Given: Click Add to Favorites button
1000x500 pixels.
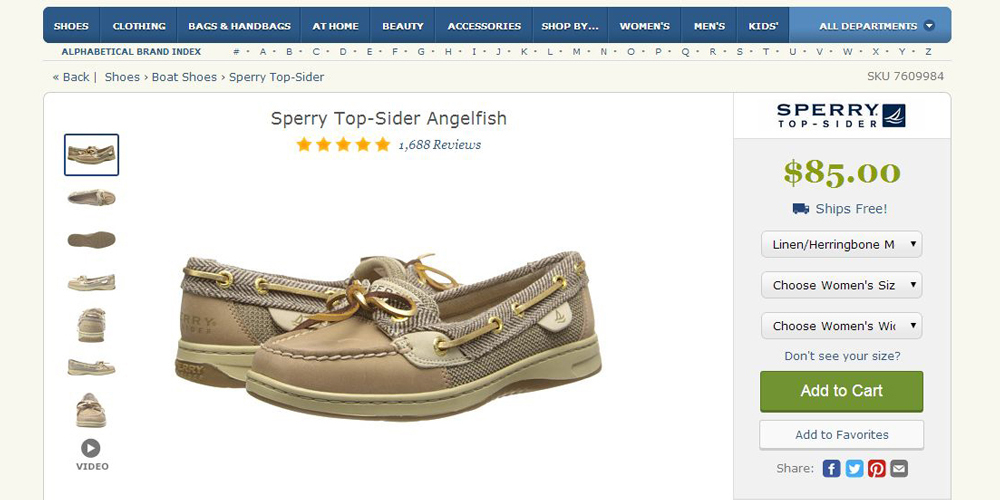Looking at the screenshot, I should click(x=841, y=435).
